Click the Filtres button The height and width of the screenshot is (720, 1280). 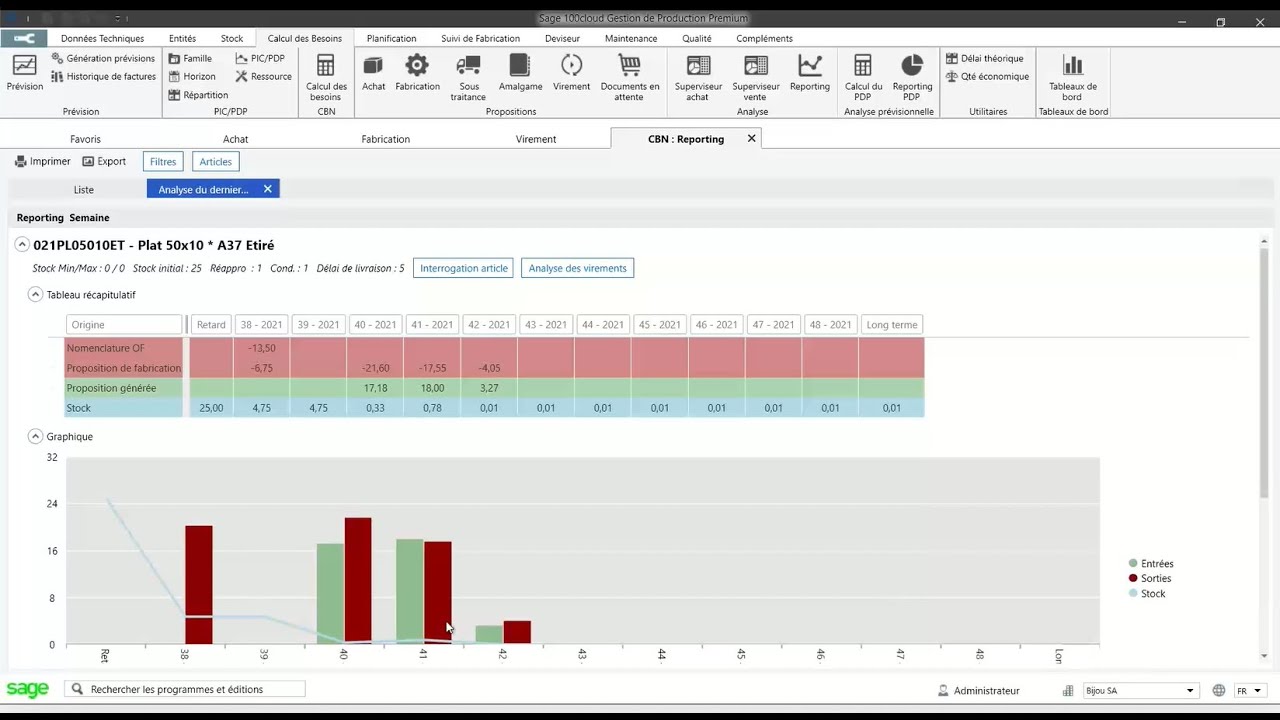click(x=163, y=161)
